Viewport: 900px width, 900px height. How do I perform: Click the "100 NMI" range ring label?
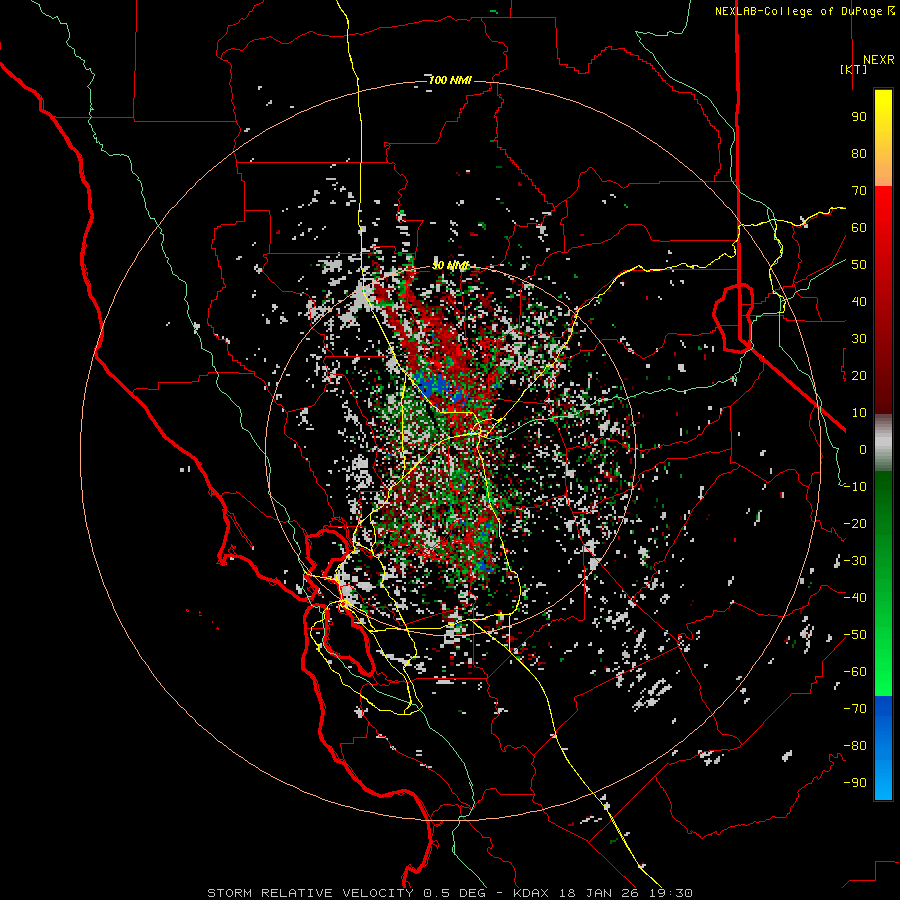(x=449, y=80)
